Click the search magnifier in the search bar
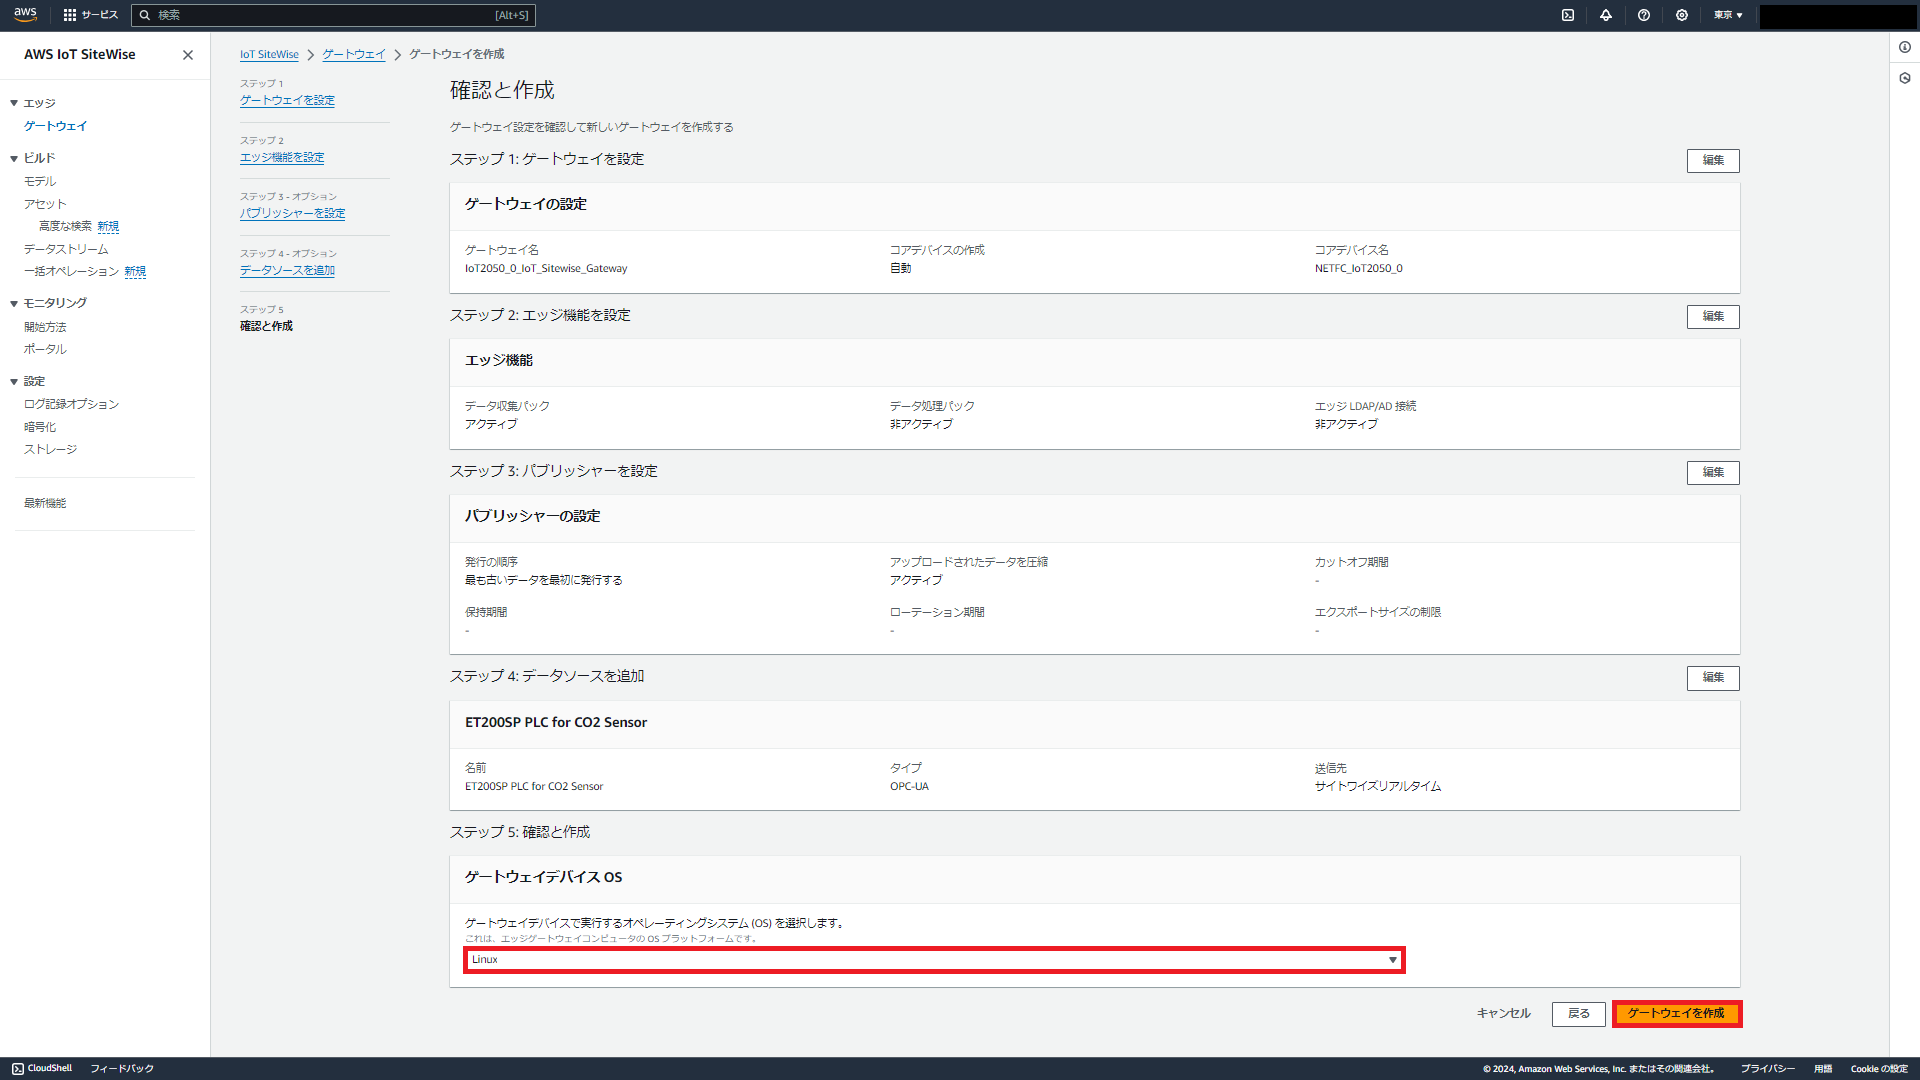1920x1080 pixels. (146, 15)
